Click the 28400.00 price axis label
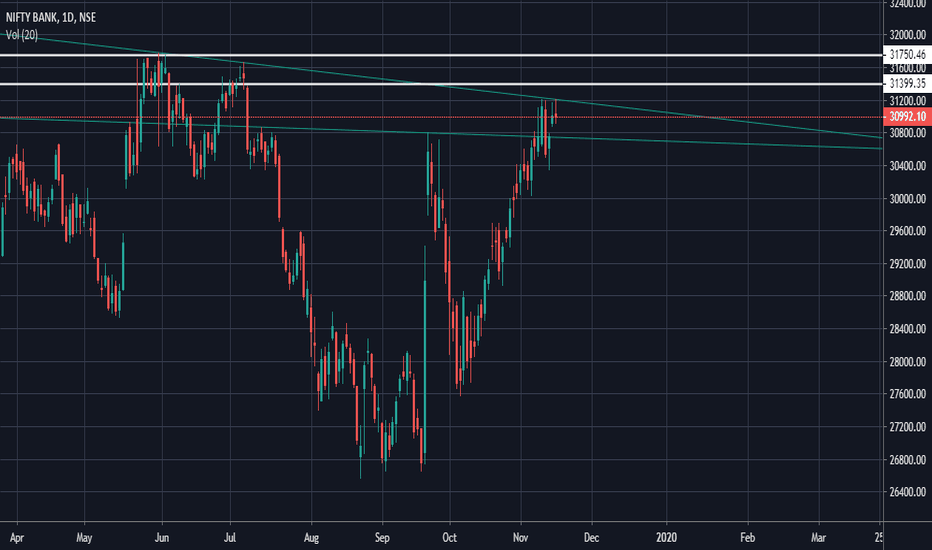This screenshot has width=932, height=550. pyautogui.click(x=907, y=328)
